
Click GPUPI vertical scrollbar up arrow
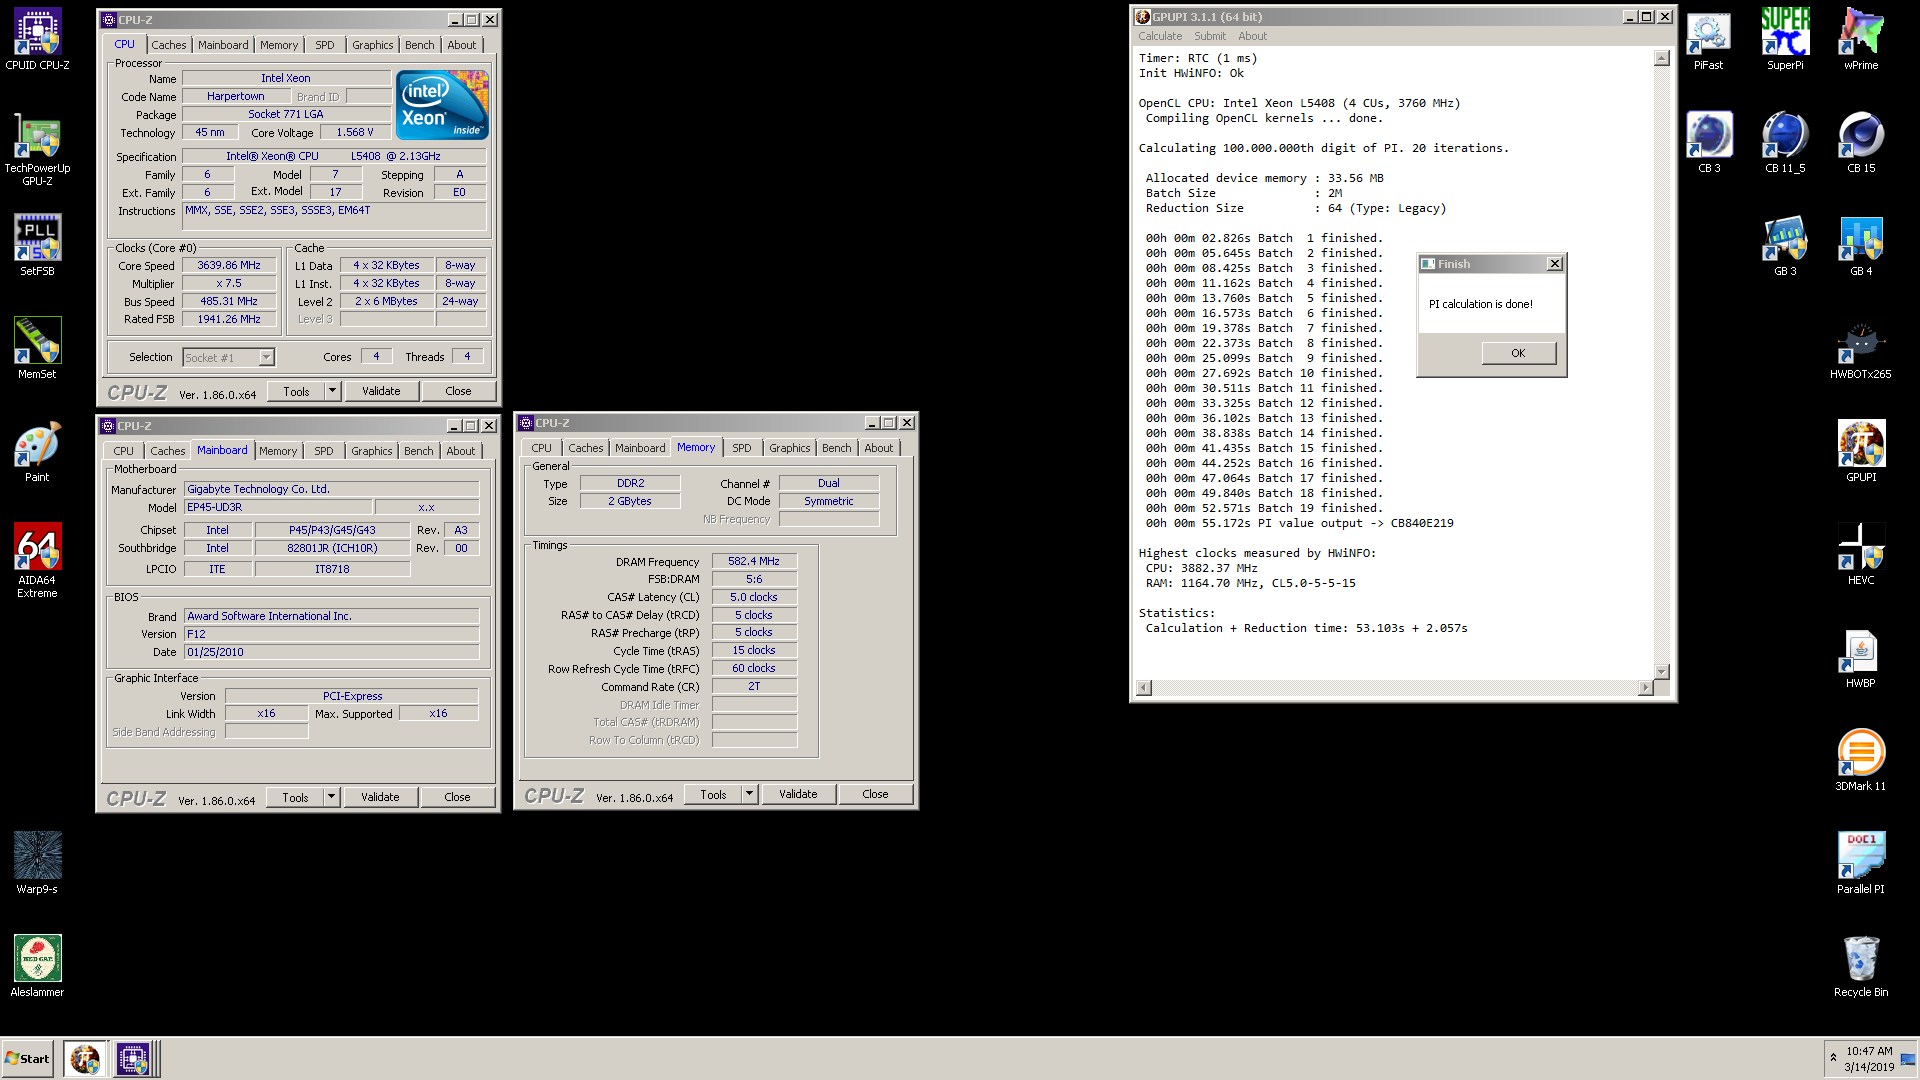[1661, 58]
